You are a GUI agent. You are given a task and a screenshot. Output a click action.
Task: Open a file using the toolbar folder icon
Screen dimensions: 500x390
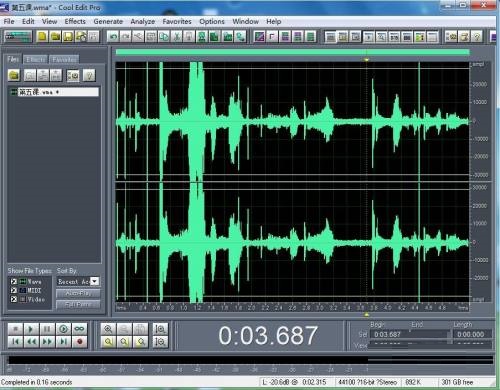click(x=55, y=36)
